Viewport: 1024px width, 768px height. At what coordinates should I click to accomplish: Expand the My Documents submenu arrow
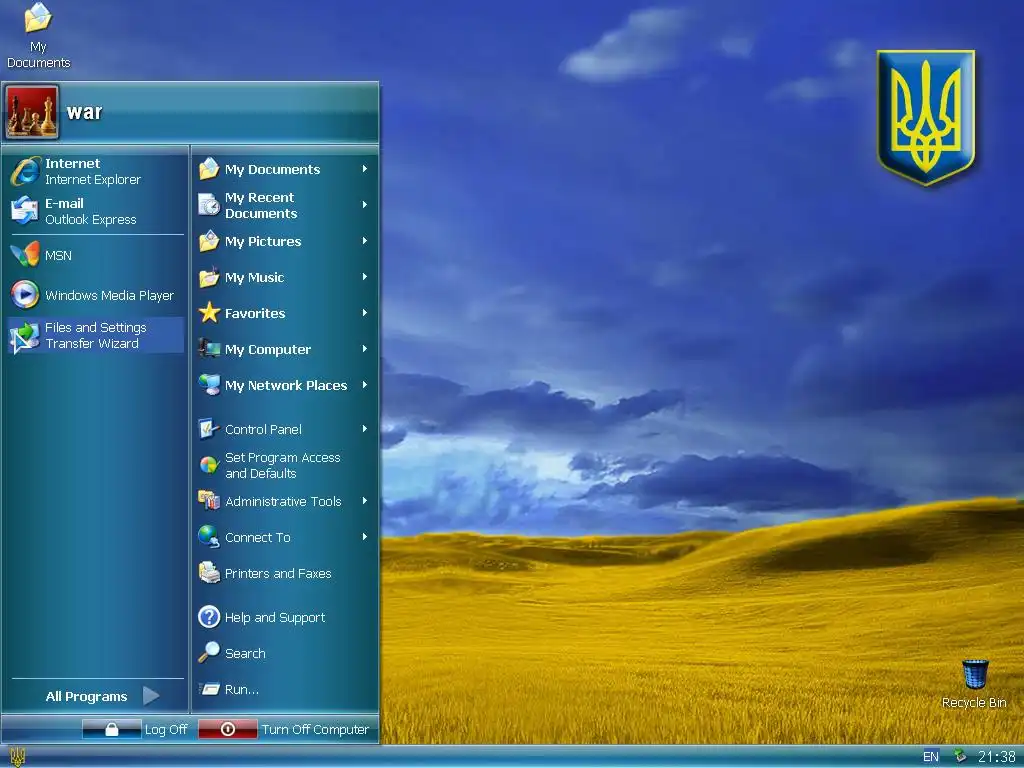365,168
